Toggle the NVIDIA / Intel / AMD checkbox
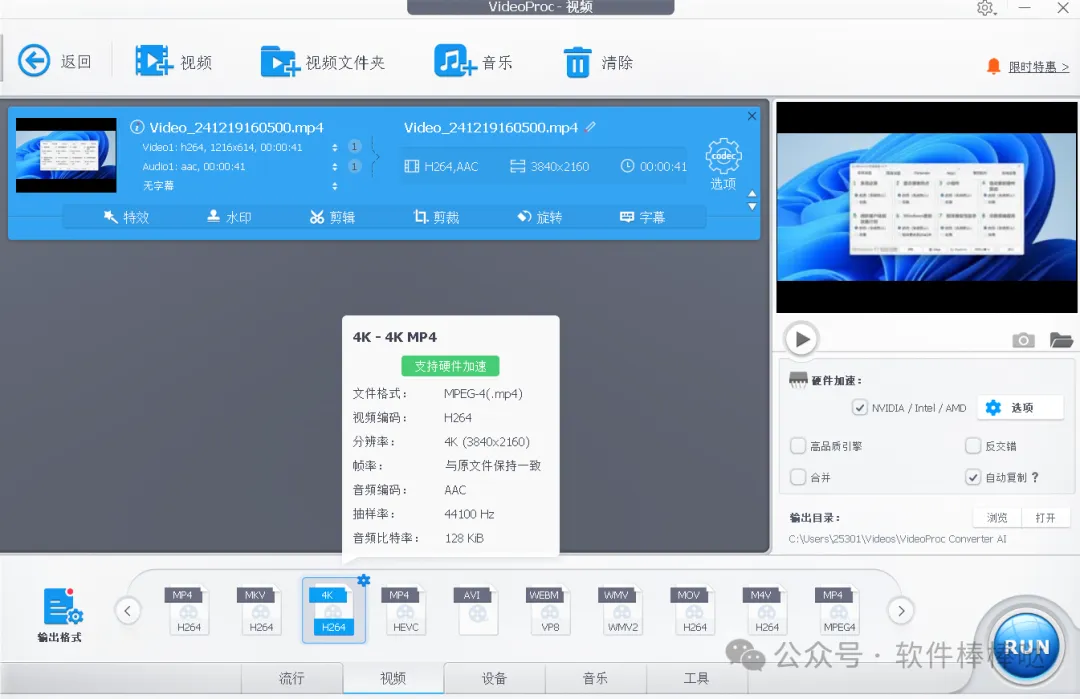Viewport: 1080px width, 699px height. click(x=860, y=408)
